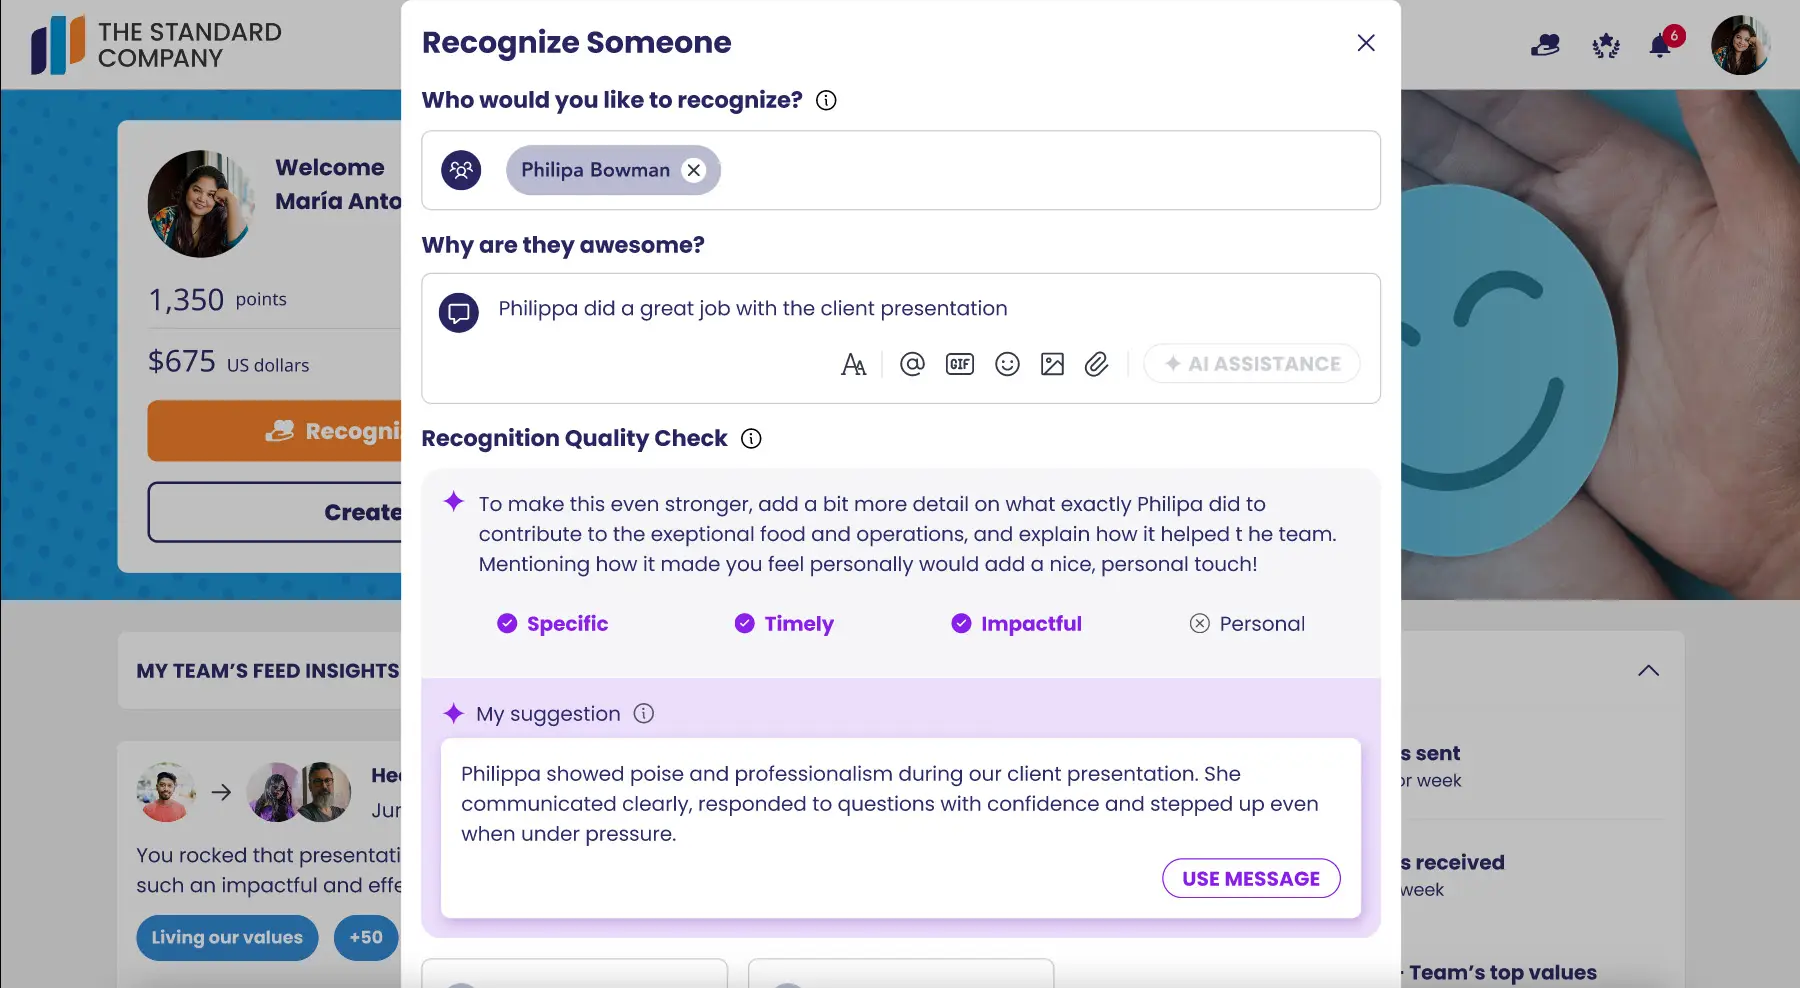1800x988 pixels.
Task: Open text formatting options via the Aa icon
Action: (854, 364)
